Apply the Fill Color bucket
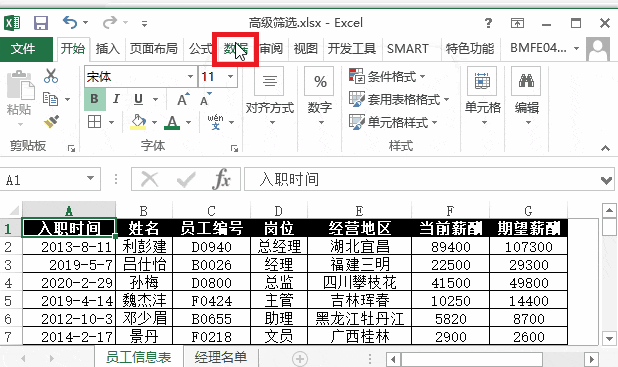The image size is (618, 367). pos(138,122)
